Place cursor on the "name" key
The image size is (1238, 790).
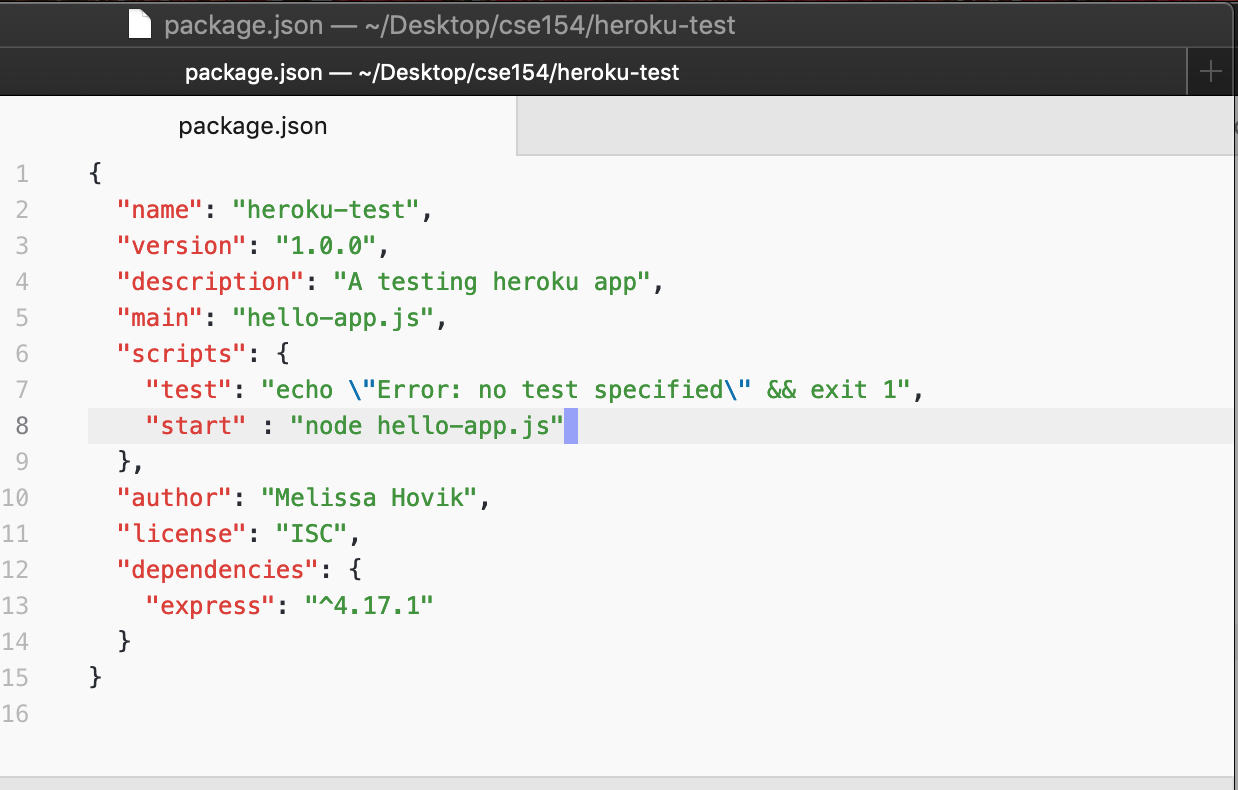pos(160,210)
